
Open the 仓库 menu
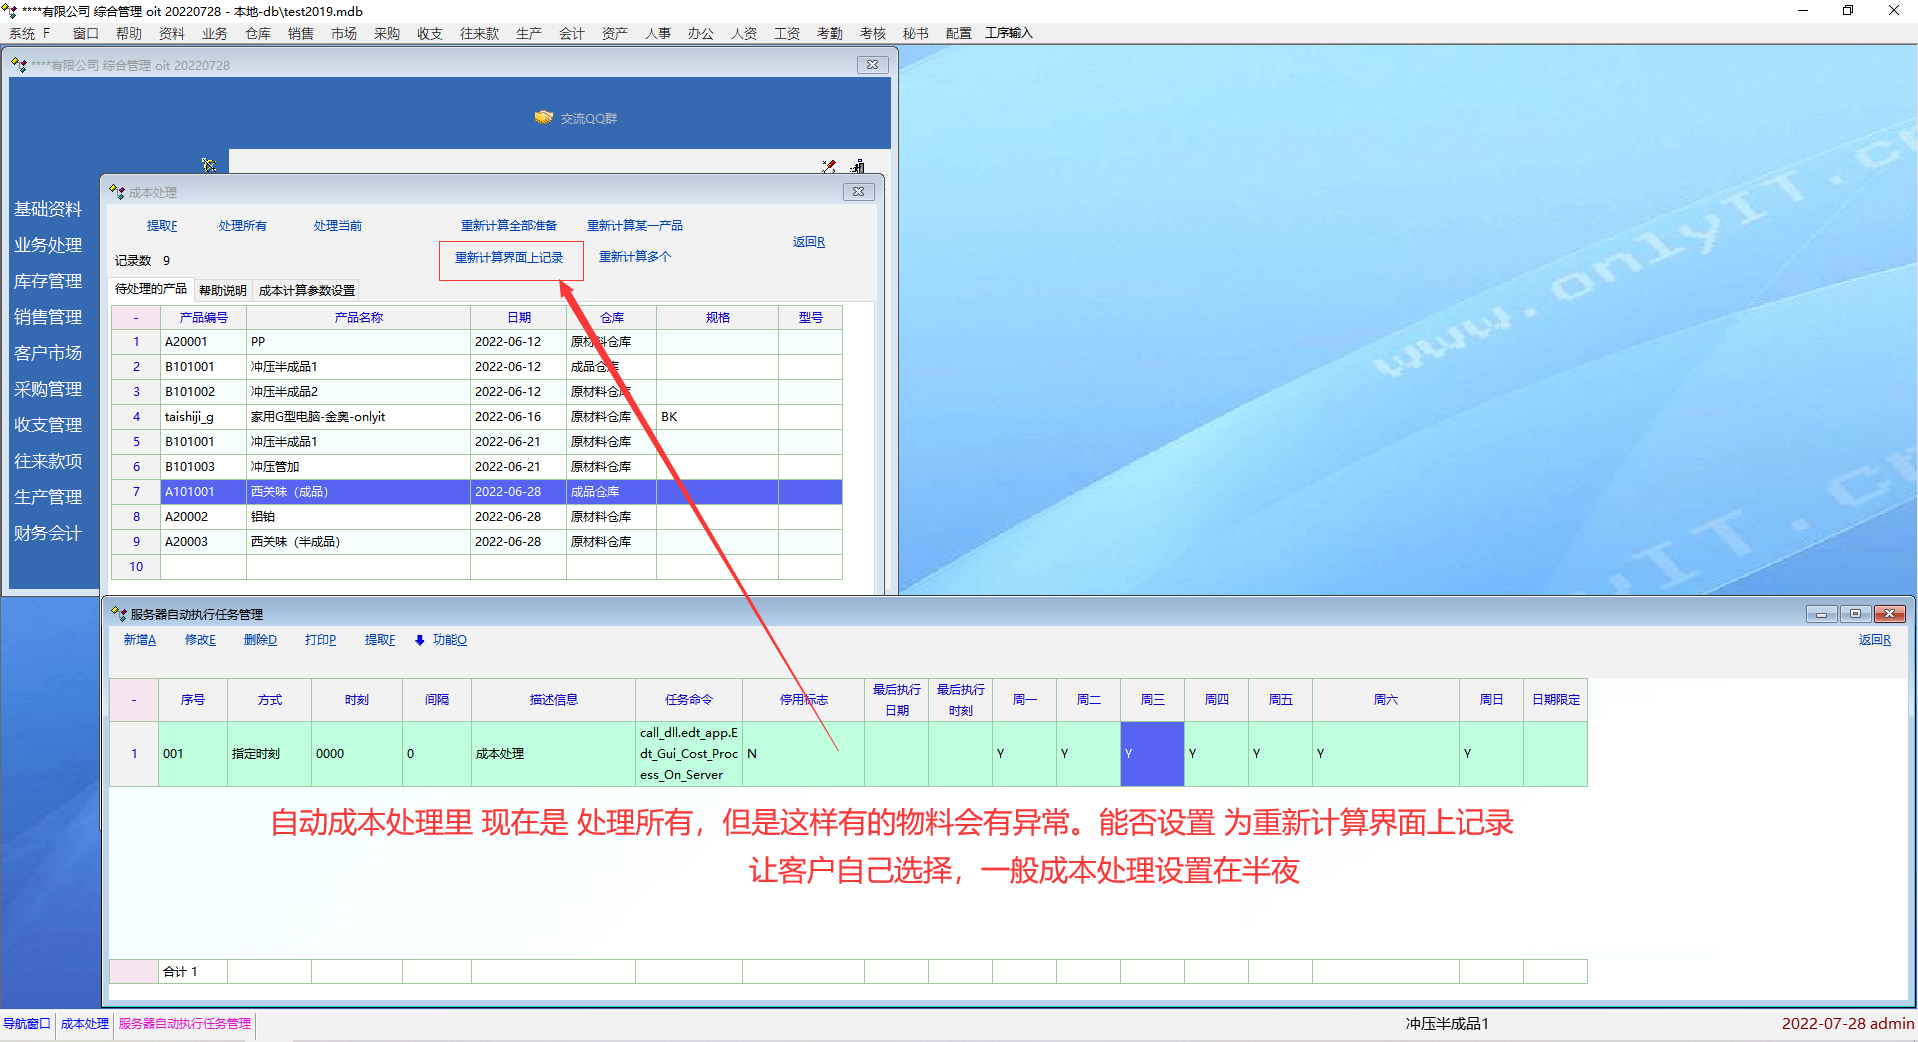[x=258, y=33]
